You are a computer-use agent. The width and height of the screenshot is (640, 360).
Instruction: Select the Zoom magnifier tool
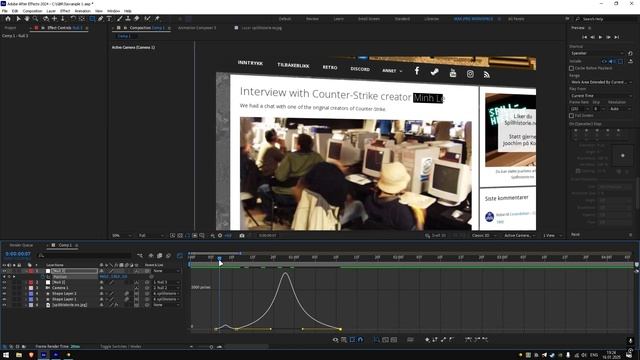pos(36,19)
